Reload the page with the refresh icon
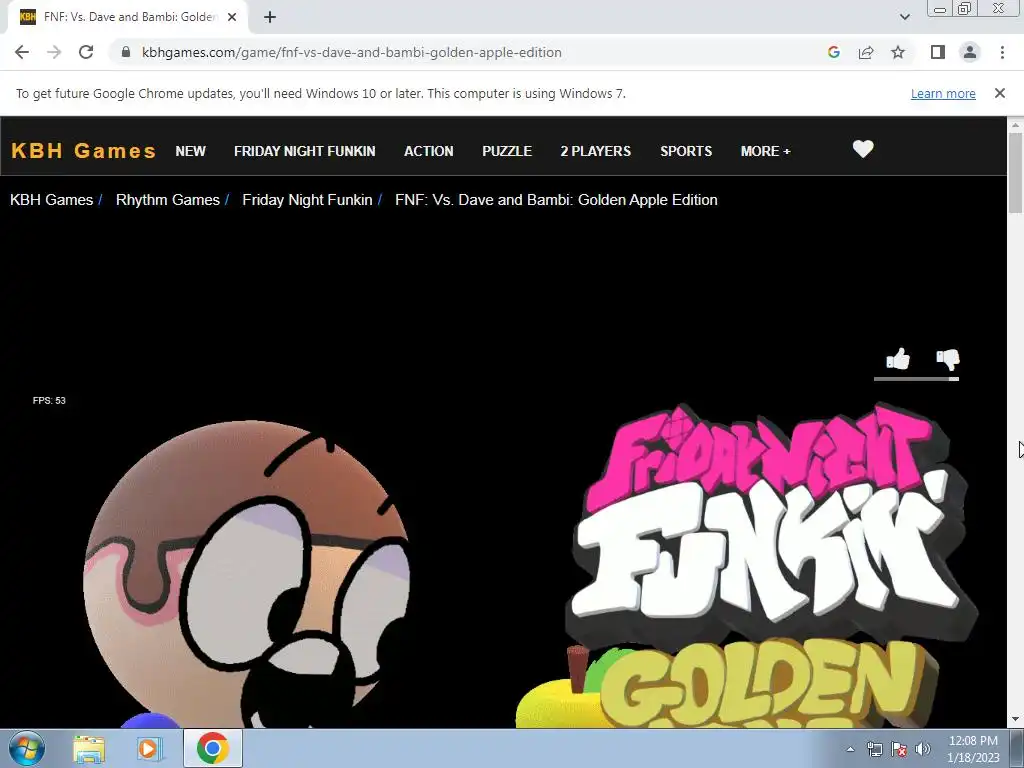 tap(86, 52)
